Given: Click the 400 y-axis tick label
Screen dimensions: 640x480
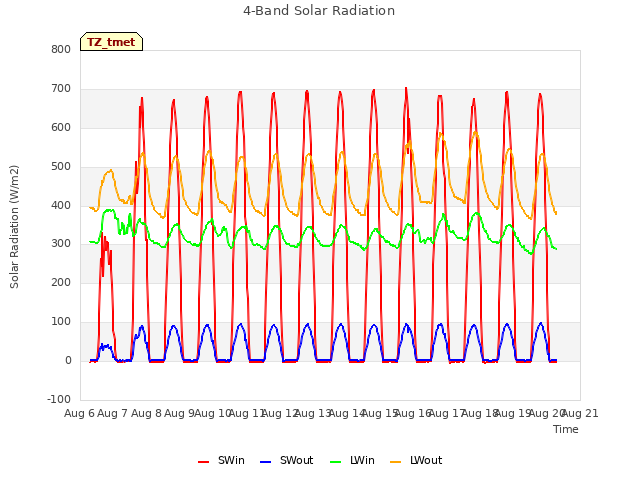Looking at the screenshot, I should [x=61, y=205].
